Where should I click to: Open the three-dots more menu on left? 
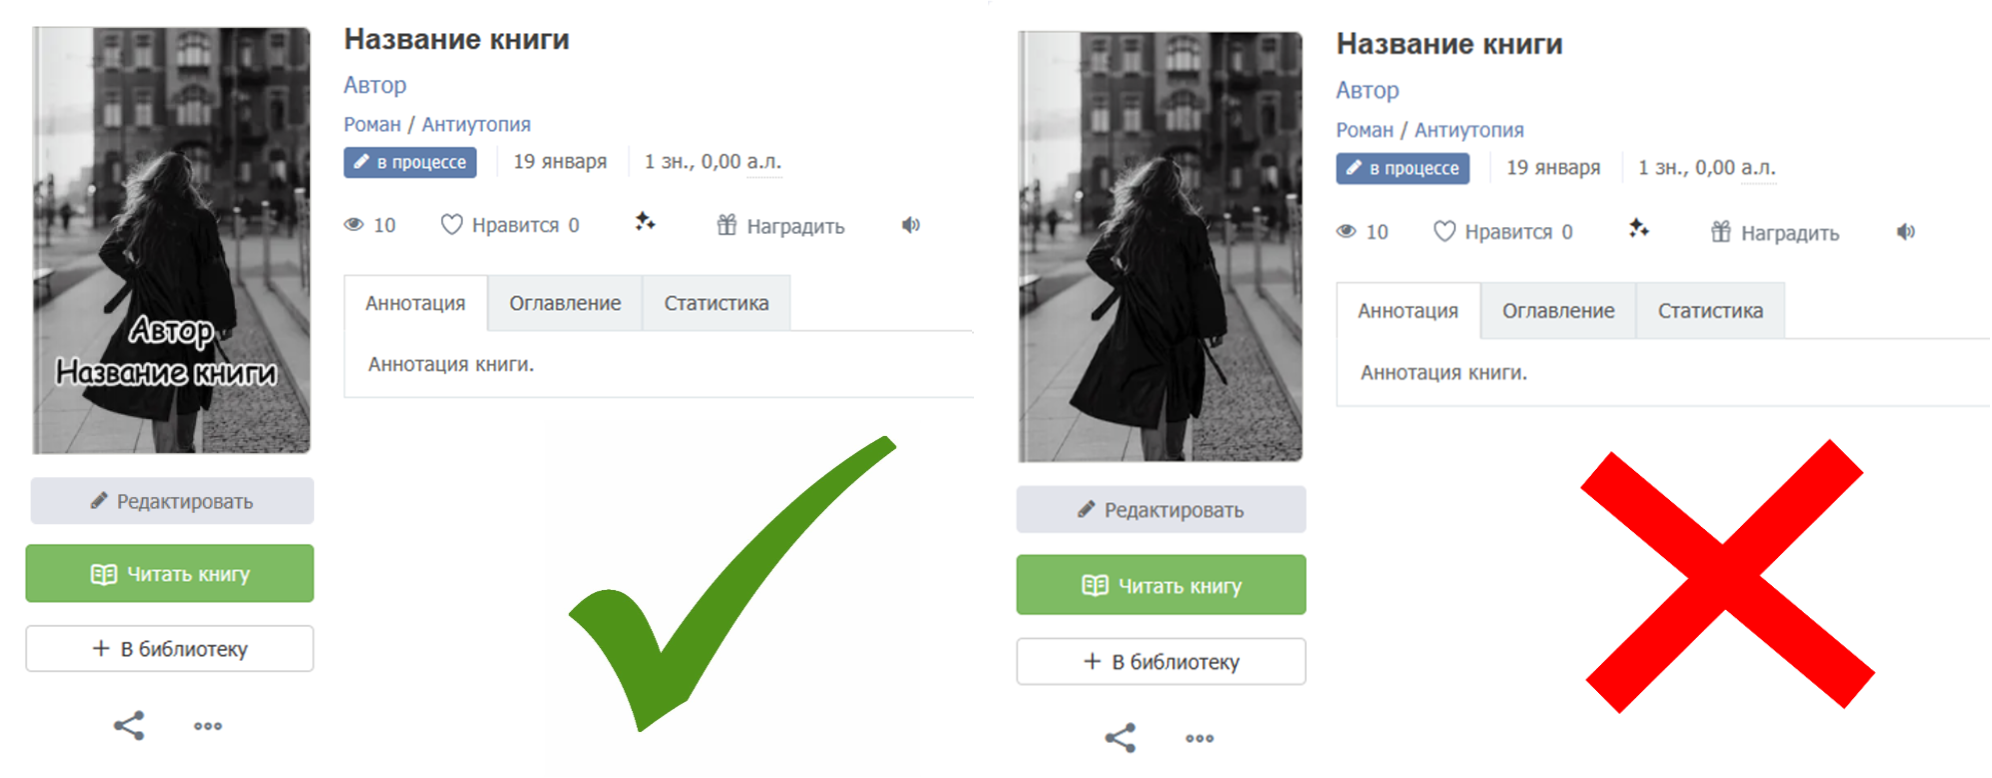coord(208,726)
